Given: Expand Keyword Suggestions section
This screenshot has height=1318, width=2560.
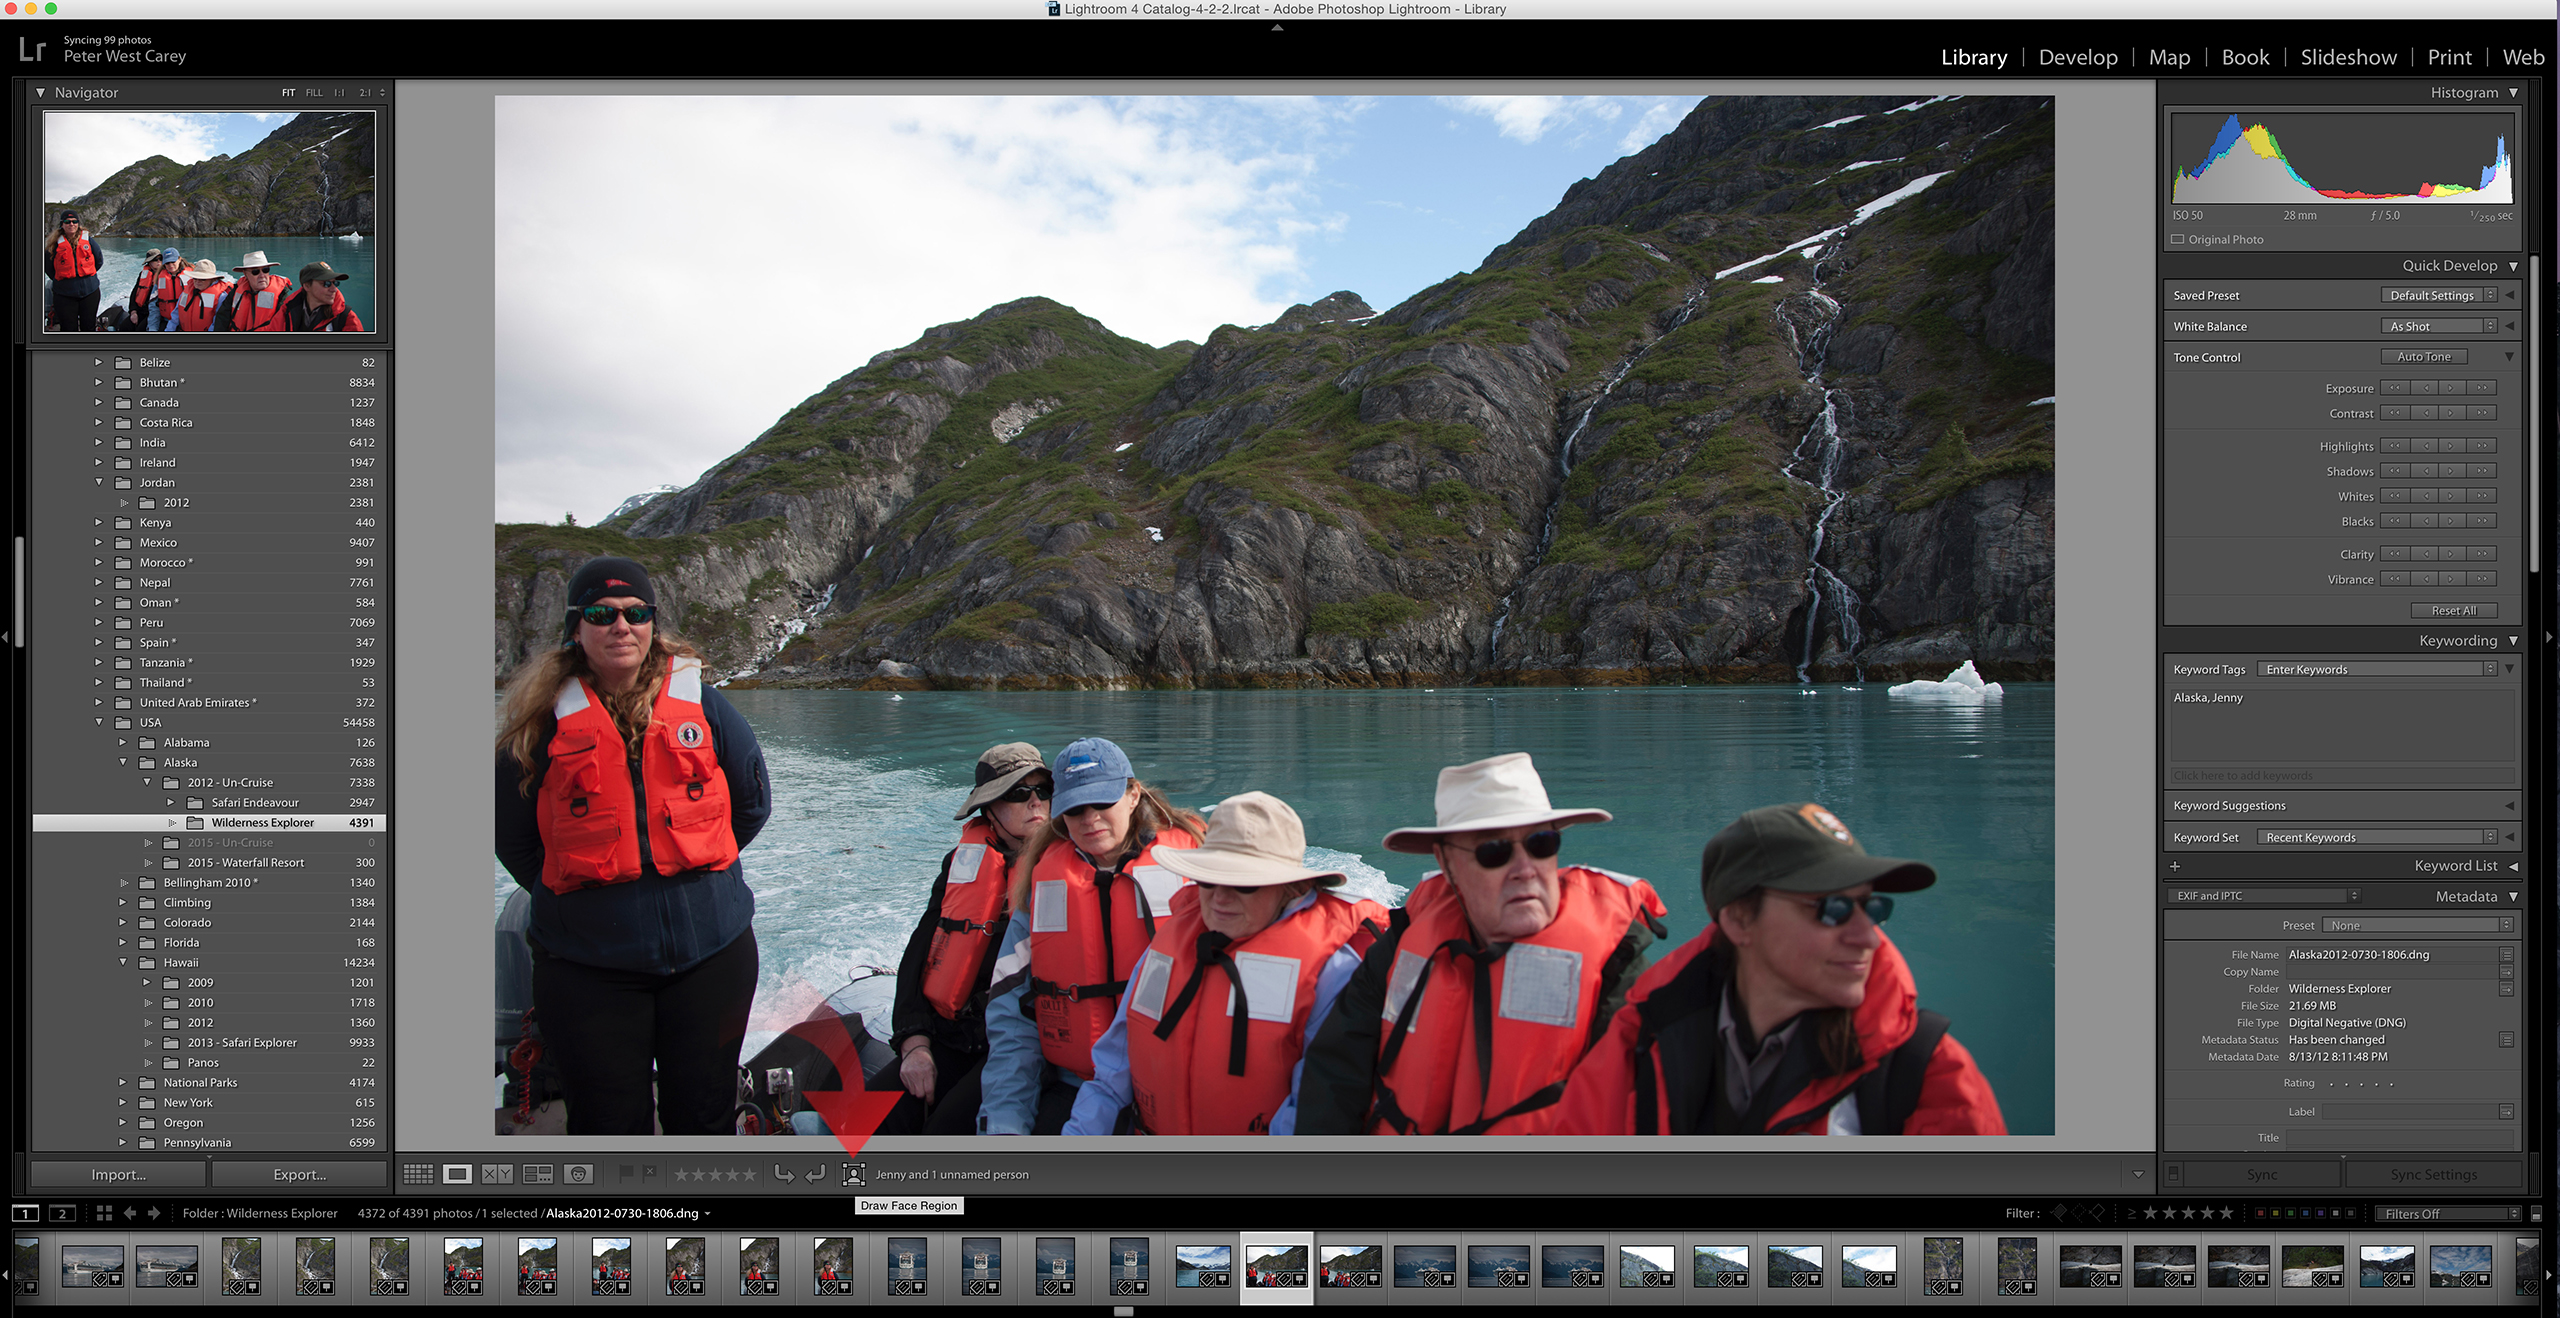Looking at the screenshot, I should coord(2510,805).
